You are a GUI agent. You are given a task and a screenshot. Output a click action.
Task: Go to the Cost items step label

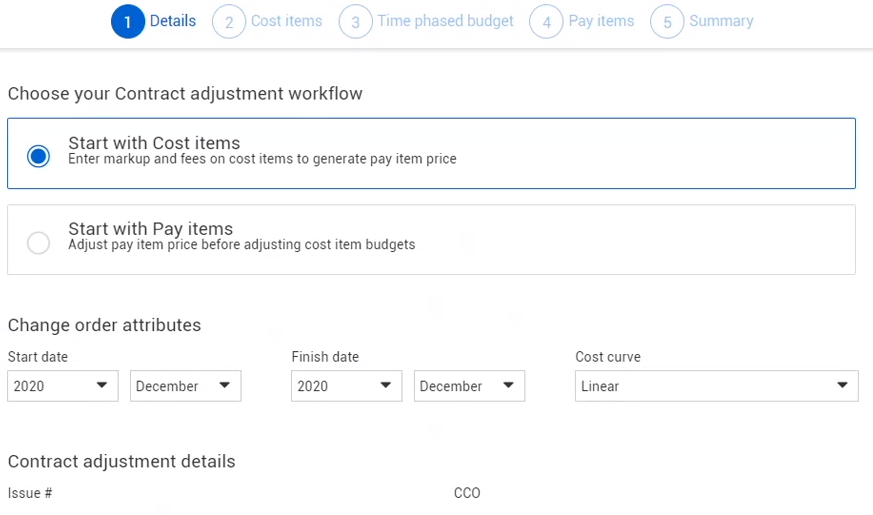[286, 21]
